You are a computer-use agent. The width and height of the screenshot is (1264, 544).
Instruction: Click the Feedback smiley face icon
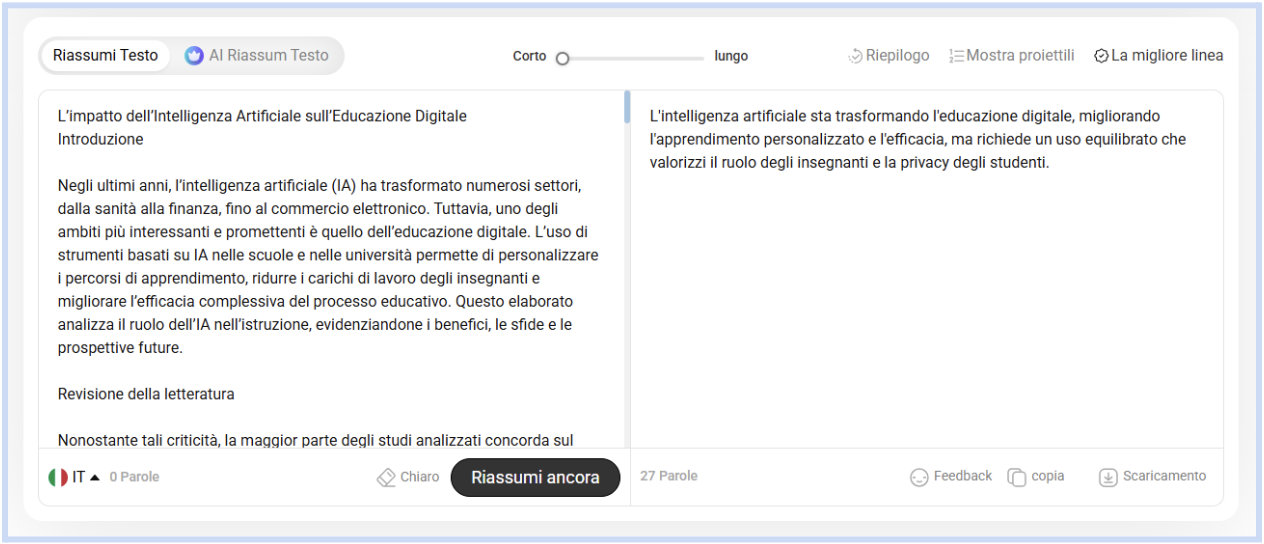click(x=919, y=477)
